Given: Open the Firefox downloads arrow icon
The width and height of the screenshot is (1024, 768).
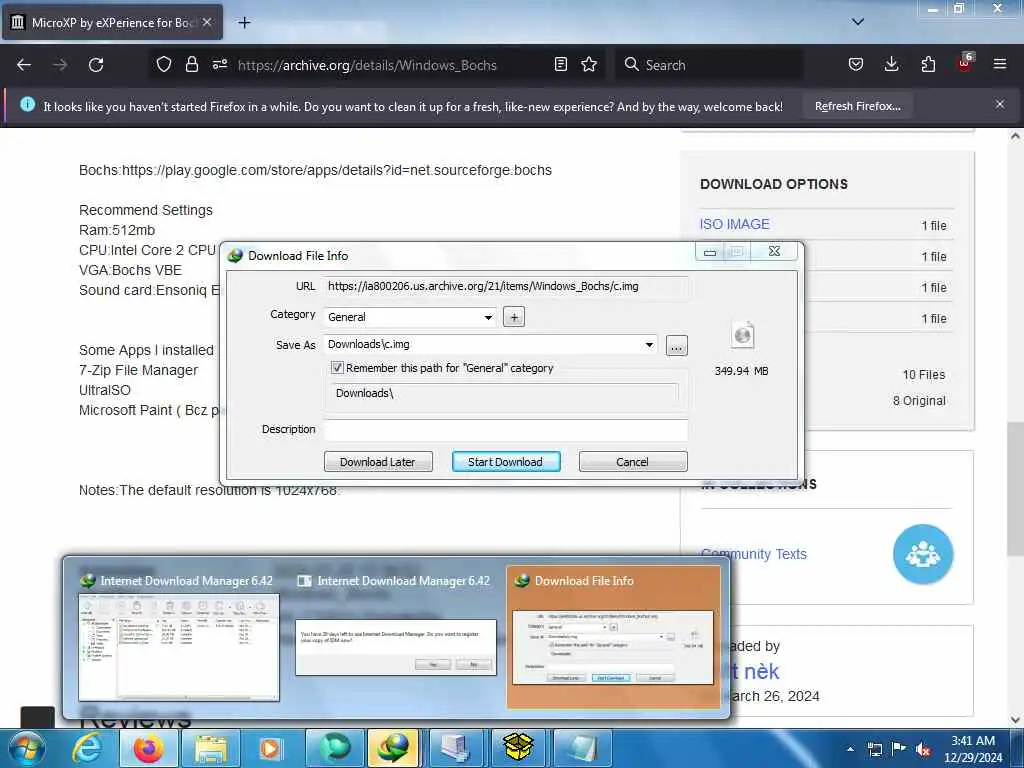Looking at the screenshot, I should click(891, 65).
